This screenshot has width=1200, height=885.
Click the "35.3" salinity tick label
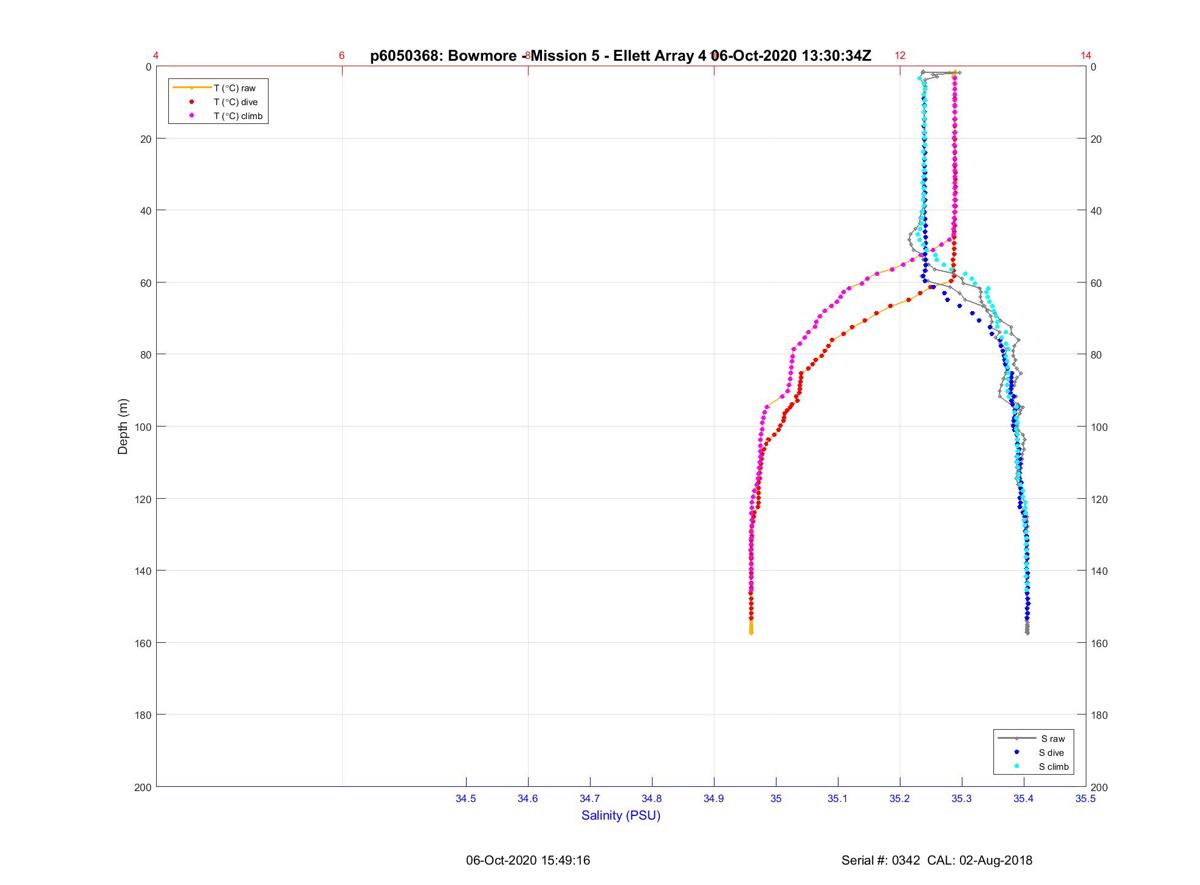(962, 798)
